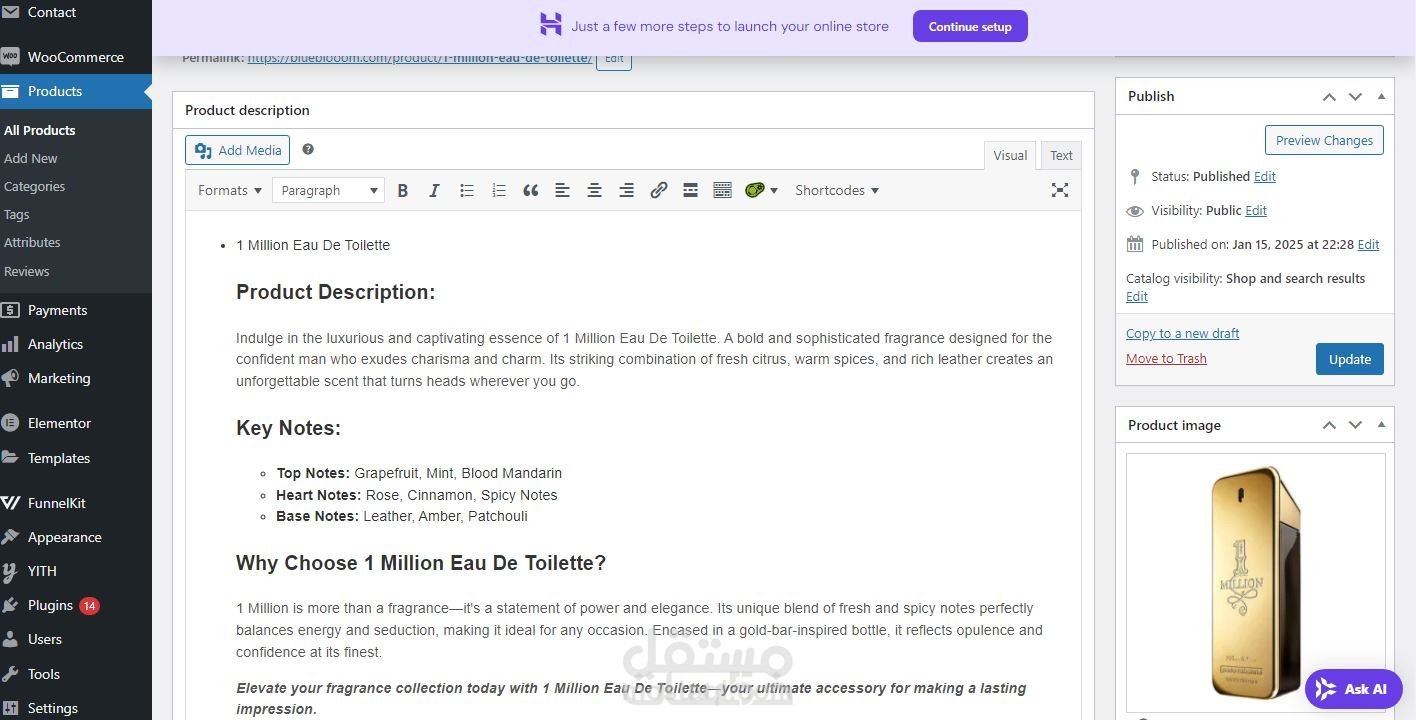The width and height of the screenshot is (1416, 720).
Task: Open Appearance menu in sidebar
Action: tap(76, 537)
